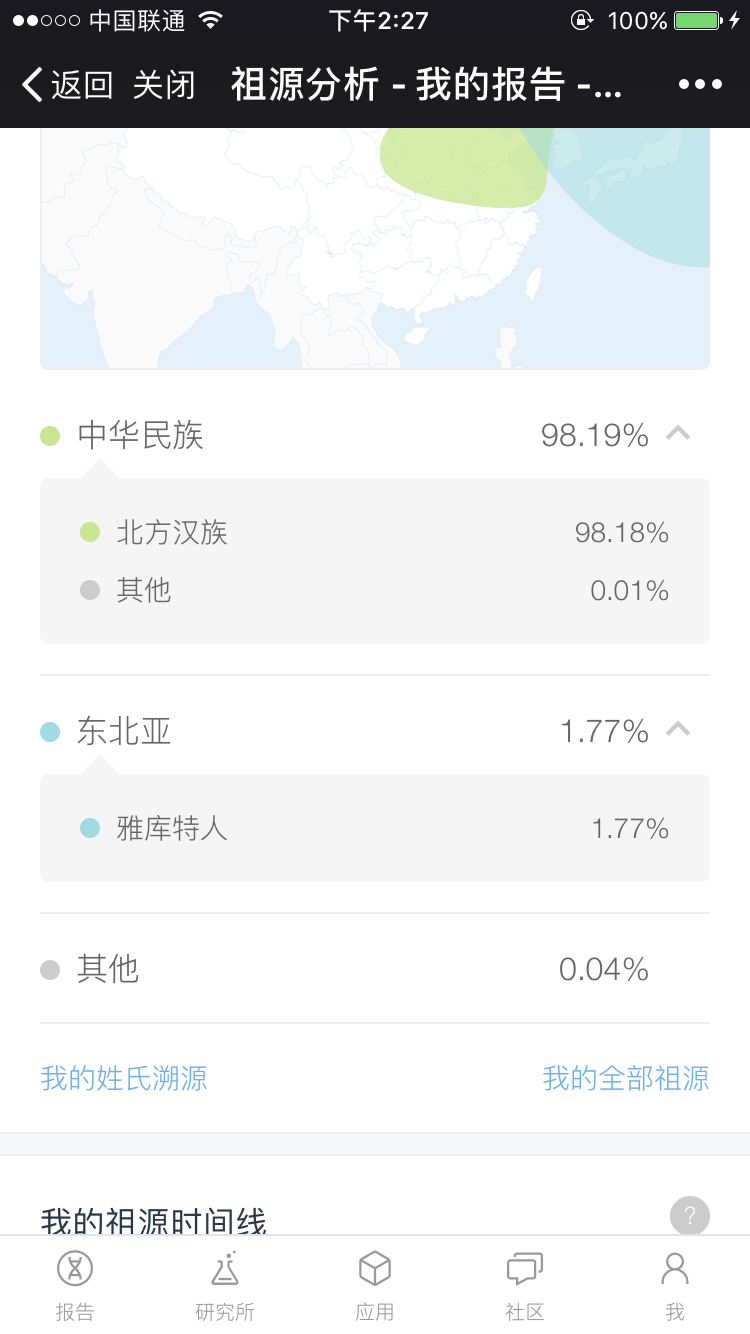Tap the green 中华民族 color dot
The width and height of the screenshot is (750, 1334).
50,436
